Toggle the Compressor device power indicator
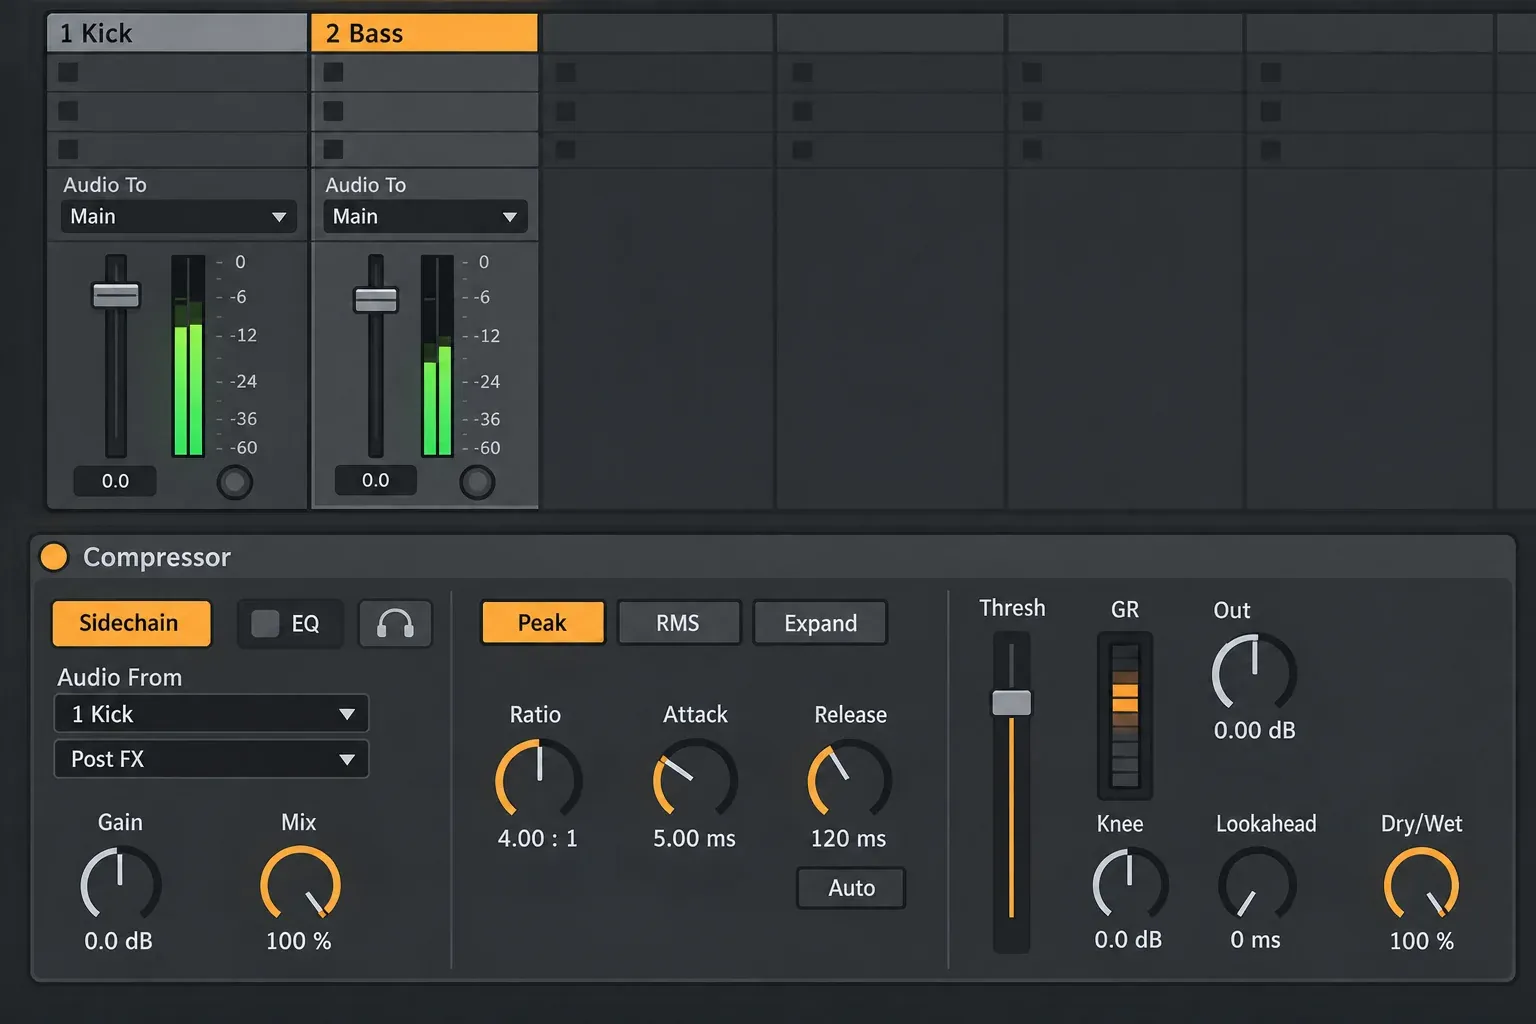This screenshot has height=1024, width=1536. click(x=54, y=557)
